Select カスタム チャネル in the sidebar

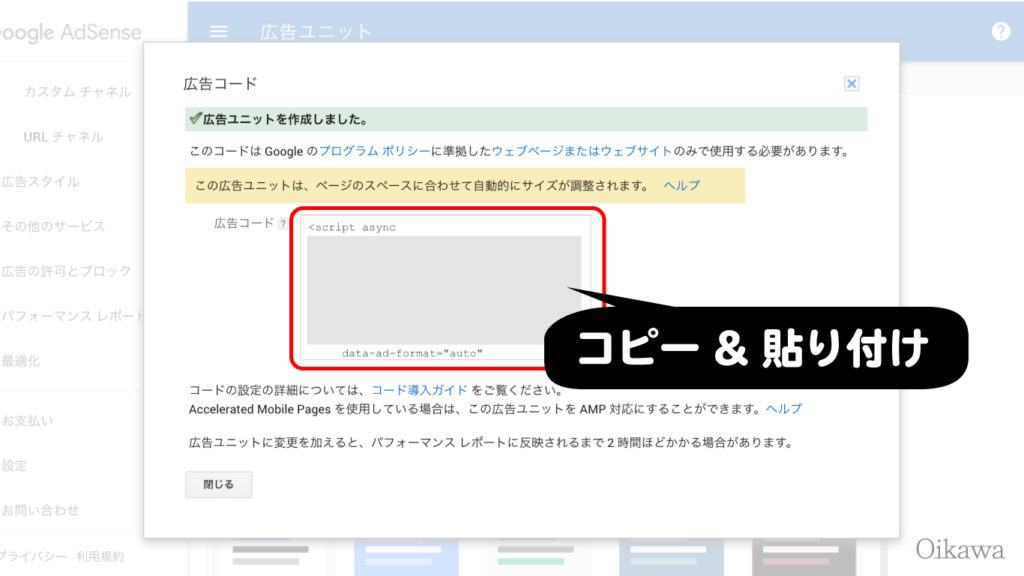point(77,92)
